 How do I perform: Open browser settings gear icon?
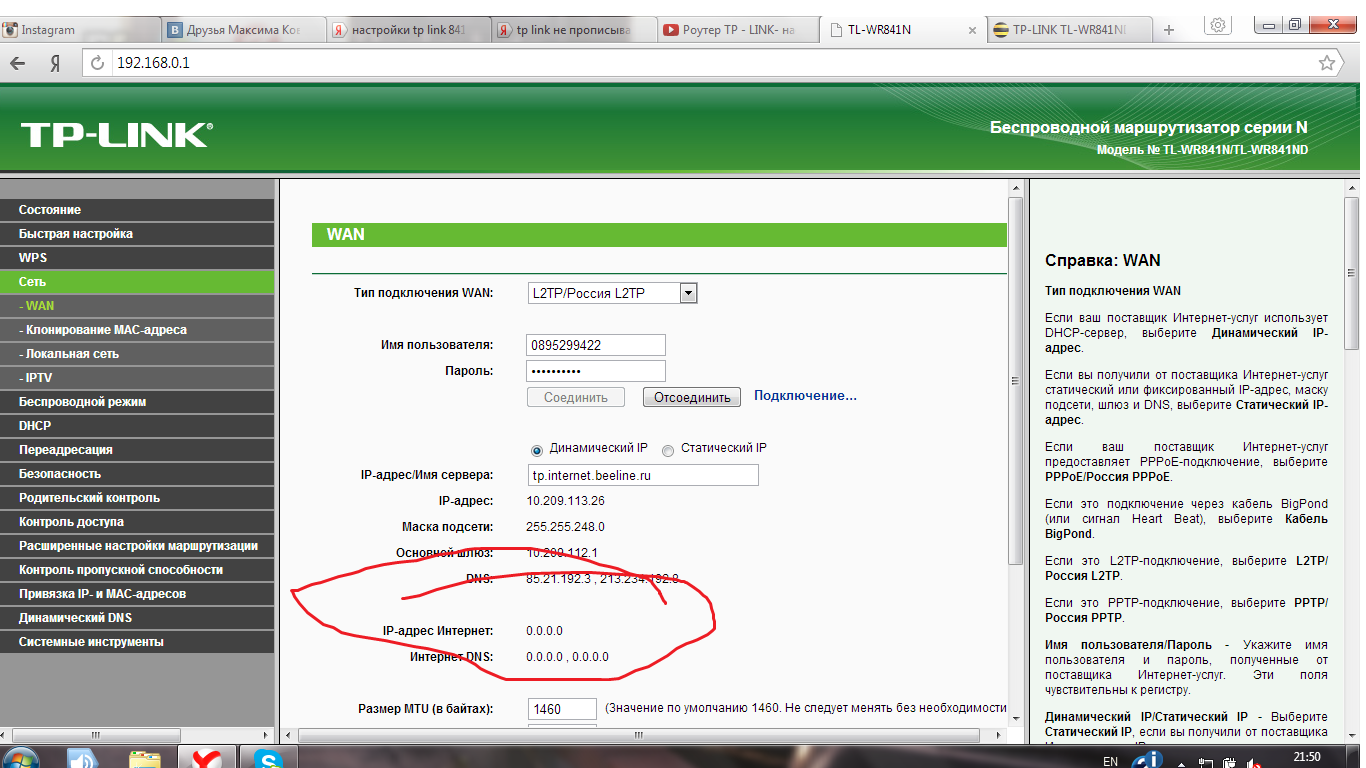point(1218,25)
